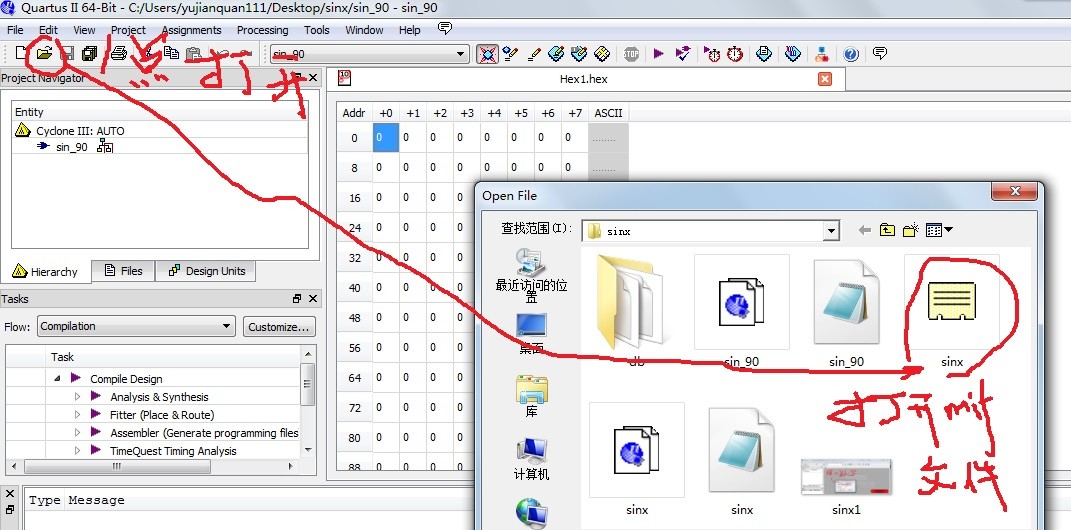This screenshot has width=1071, height=530.
Task: Open the TimeQuest Timing Analyzer clock icon
Action: [735, 54]
